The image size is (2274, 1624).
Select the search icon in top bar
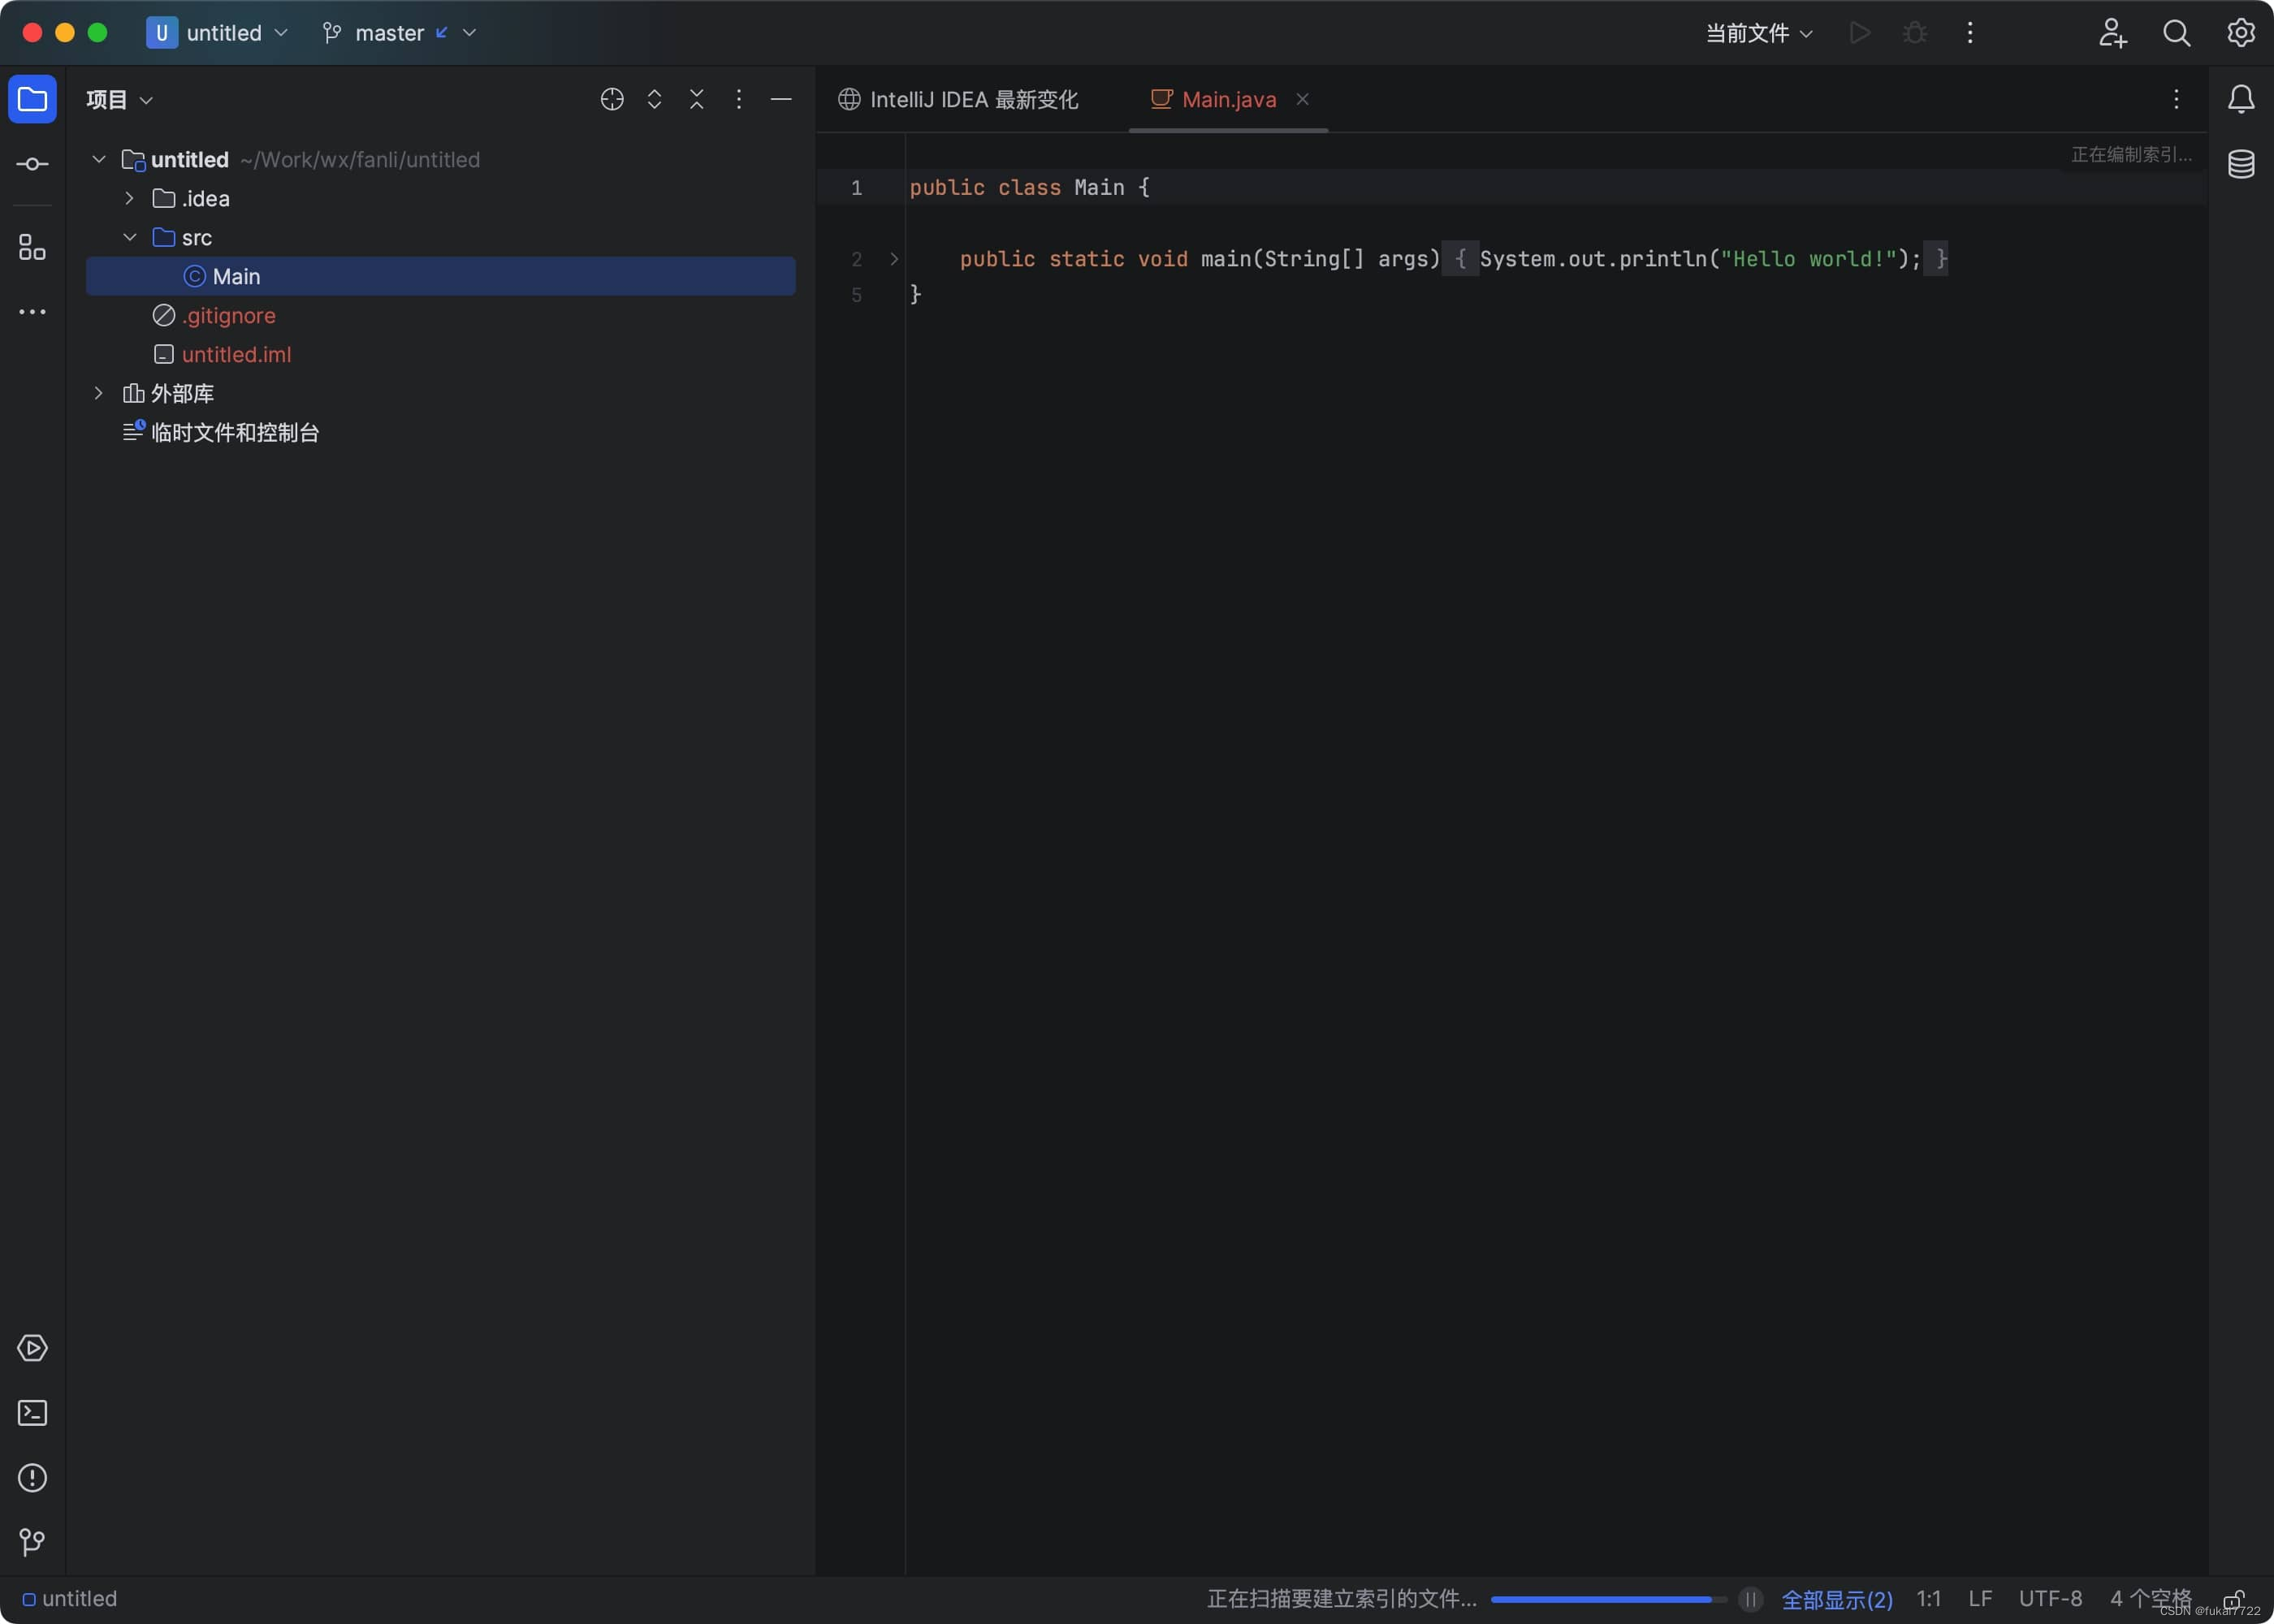pos(2176,33)
